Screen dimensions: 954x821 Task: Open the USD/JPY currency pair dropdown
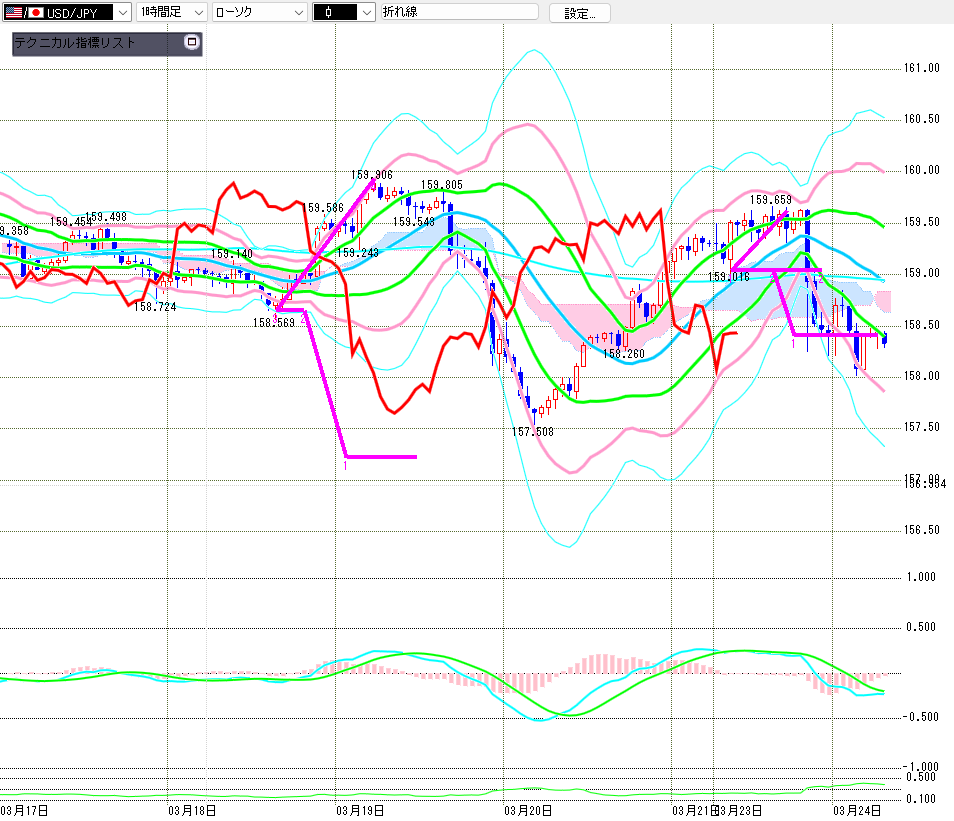tap(122, 12)
